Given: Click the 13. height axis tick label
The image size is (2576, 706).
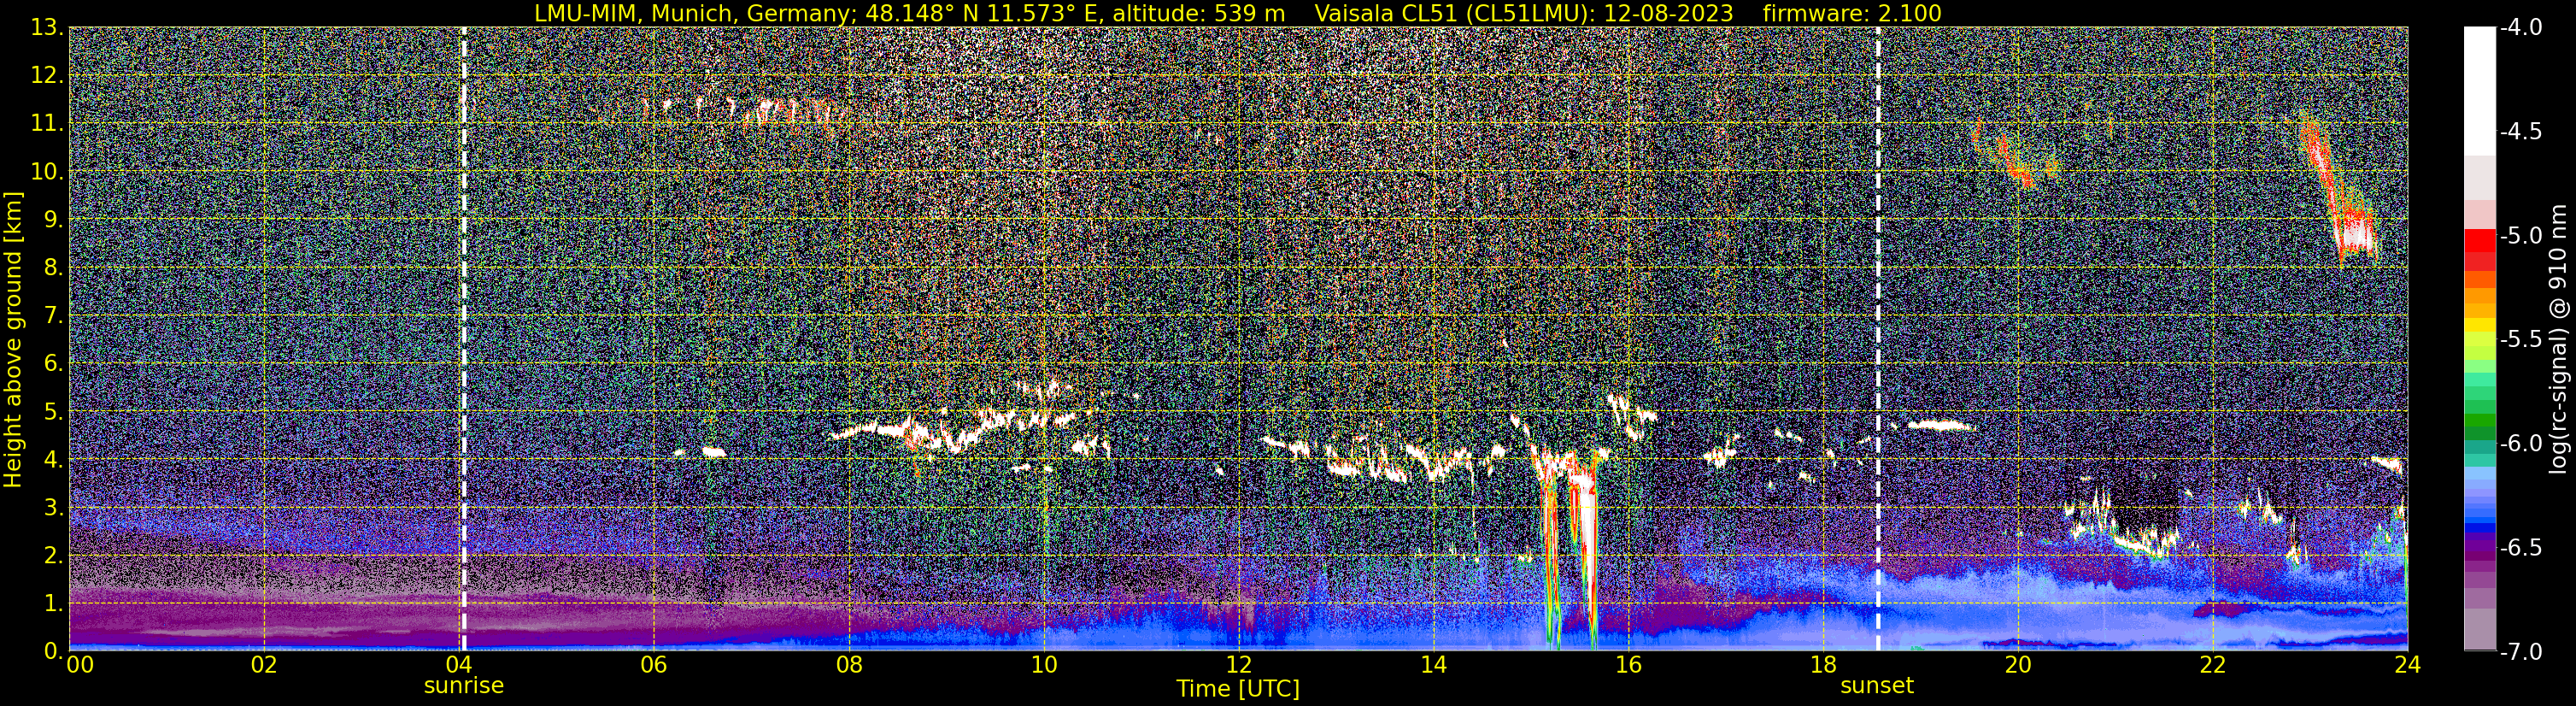Looking at the screenshot, I should click(x=47, y=28).
